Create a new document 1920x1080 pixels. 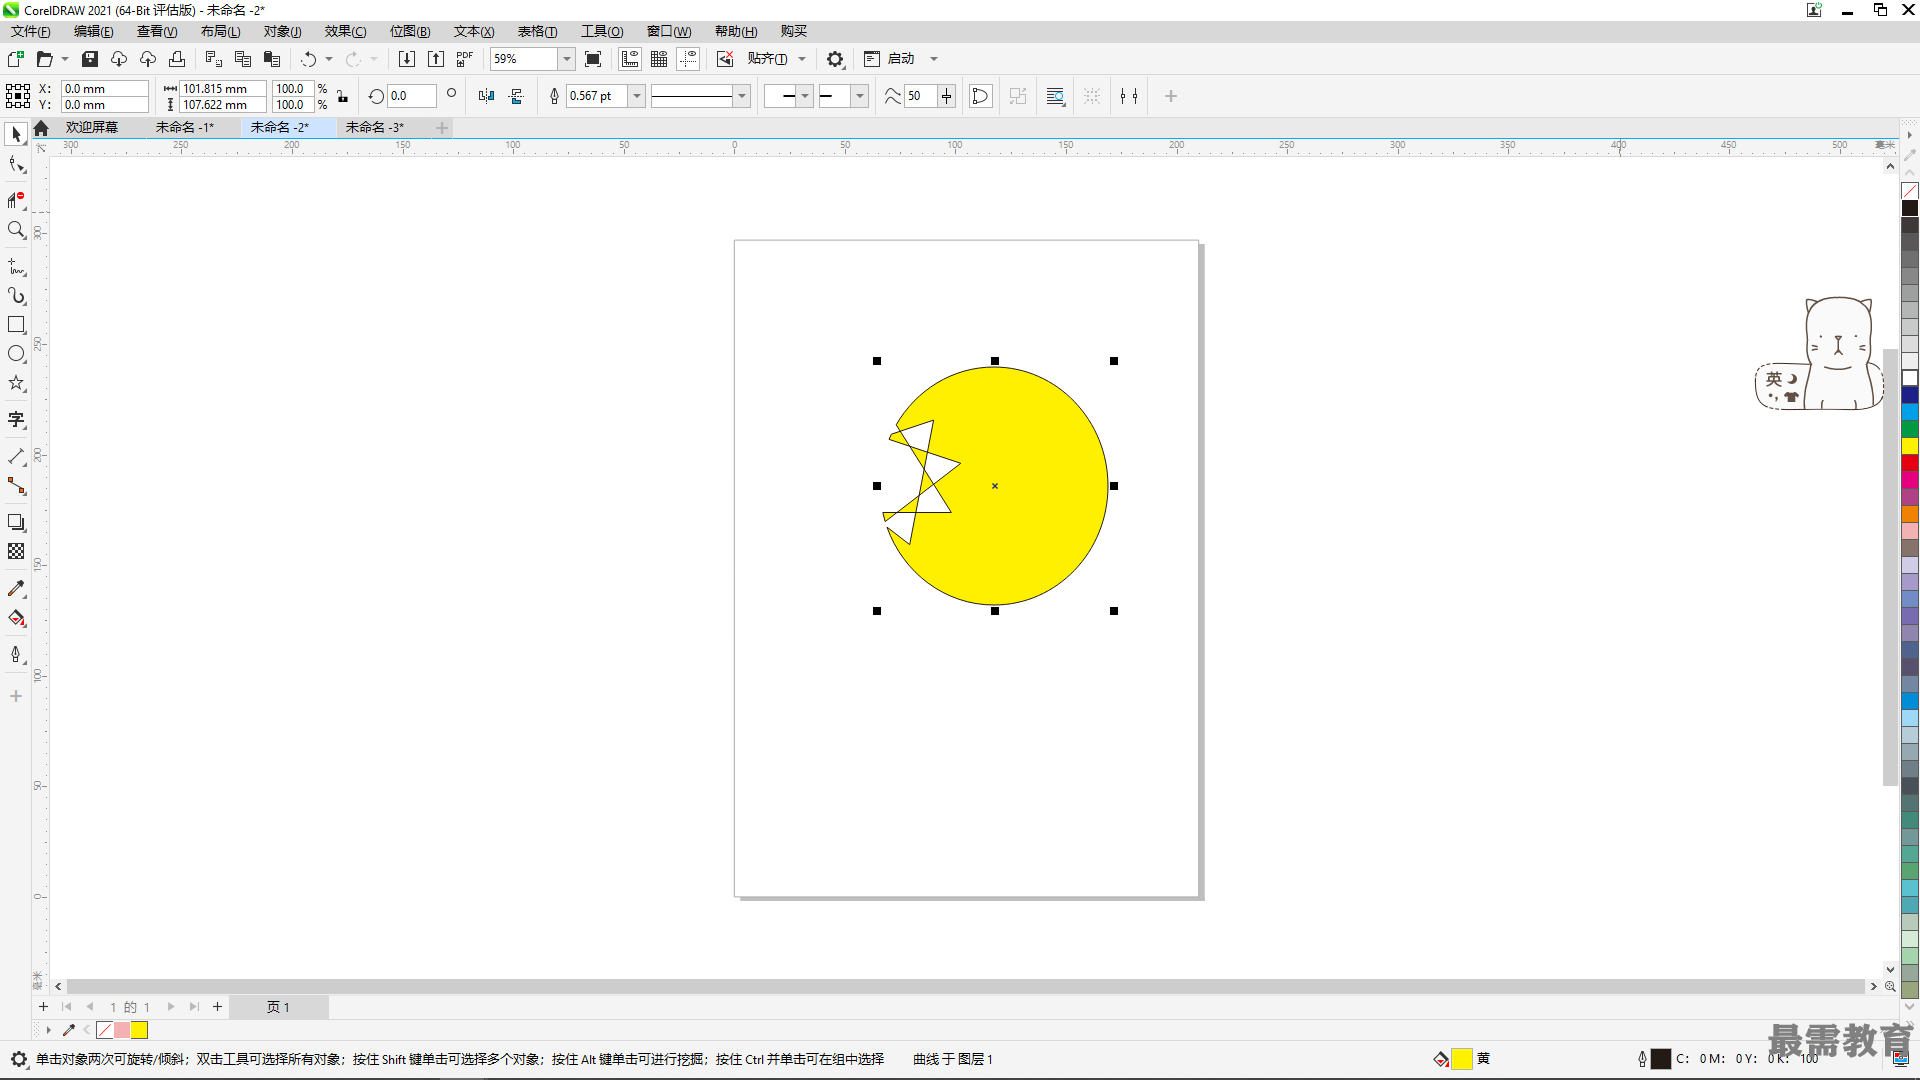pyautogui.click(x=15, y=59)
